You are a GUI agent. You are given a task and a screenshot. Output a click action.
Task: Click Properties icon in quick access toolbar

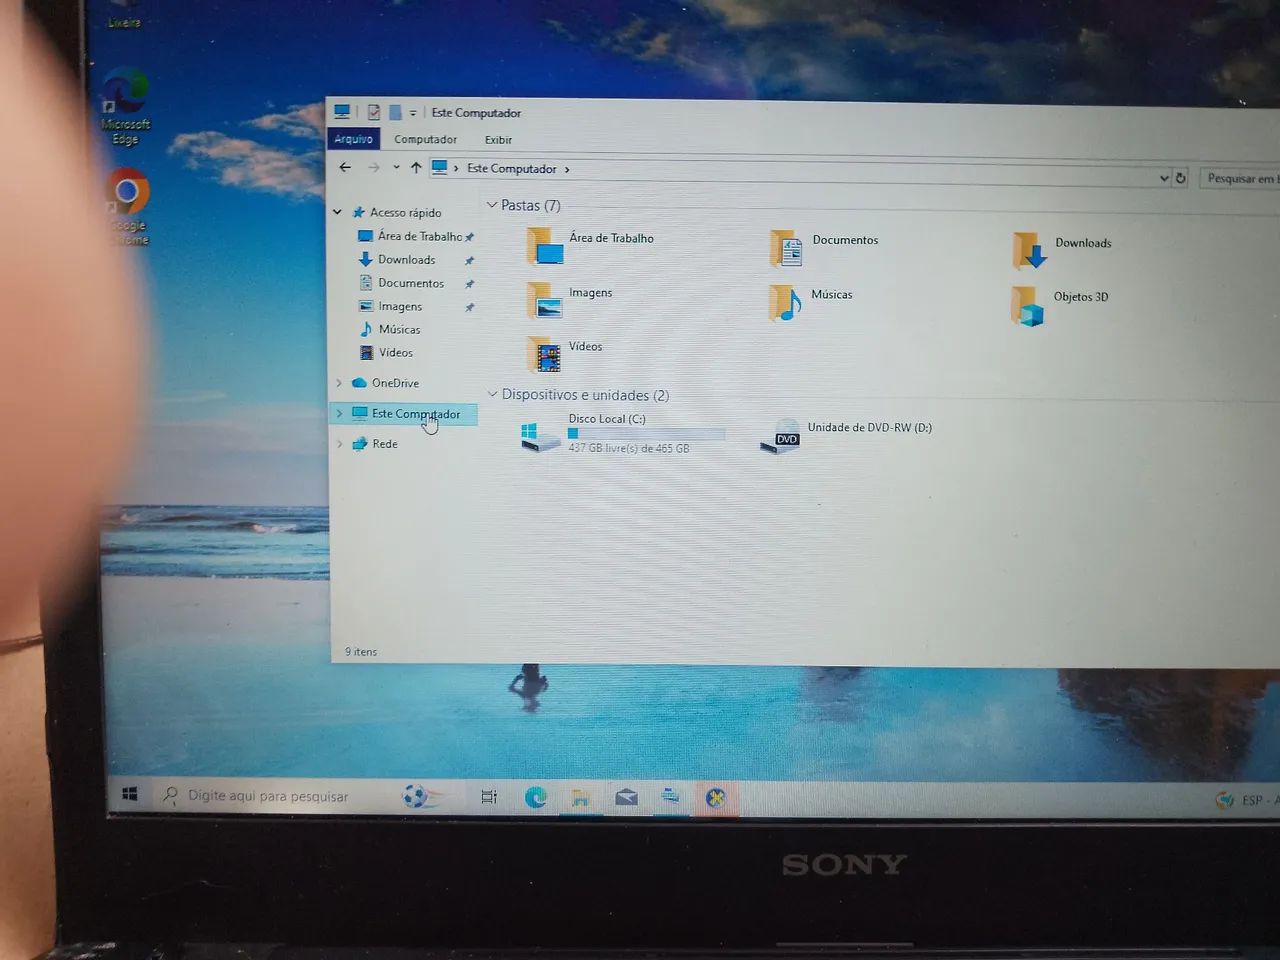click(x=373, y=112)
